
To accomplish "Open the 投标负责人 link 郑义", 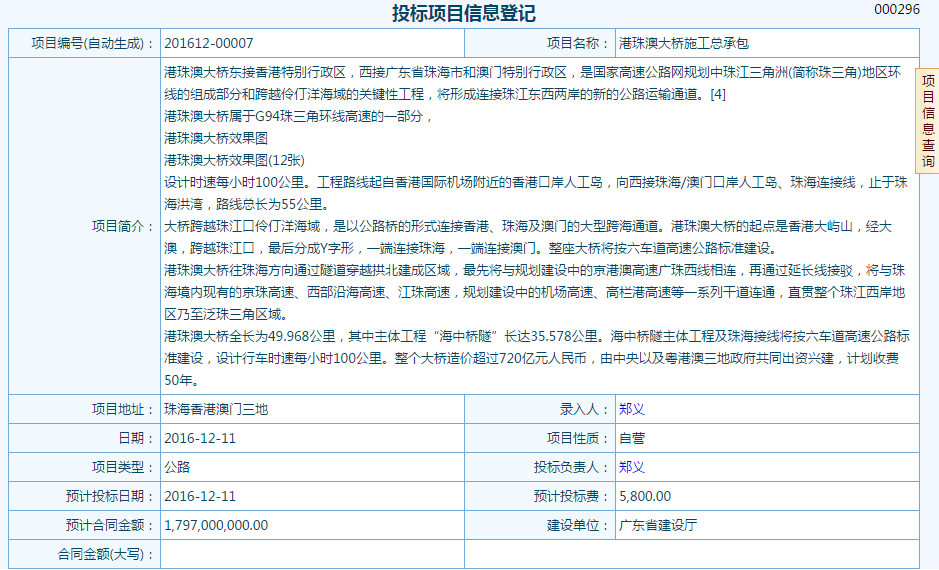I will pyautogui.click(x=631, y=467).
